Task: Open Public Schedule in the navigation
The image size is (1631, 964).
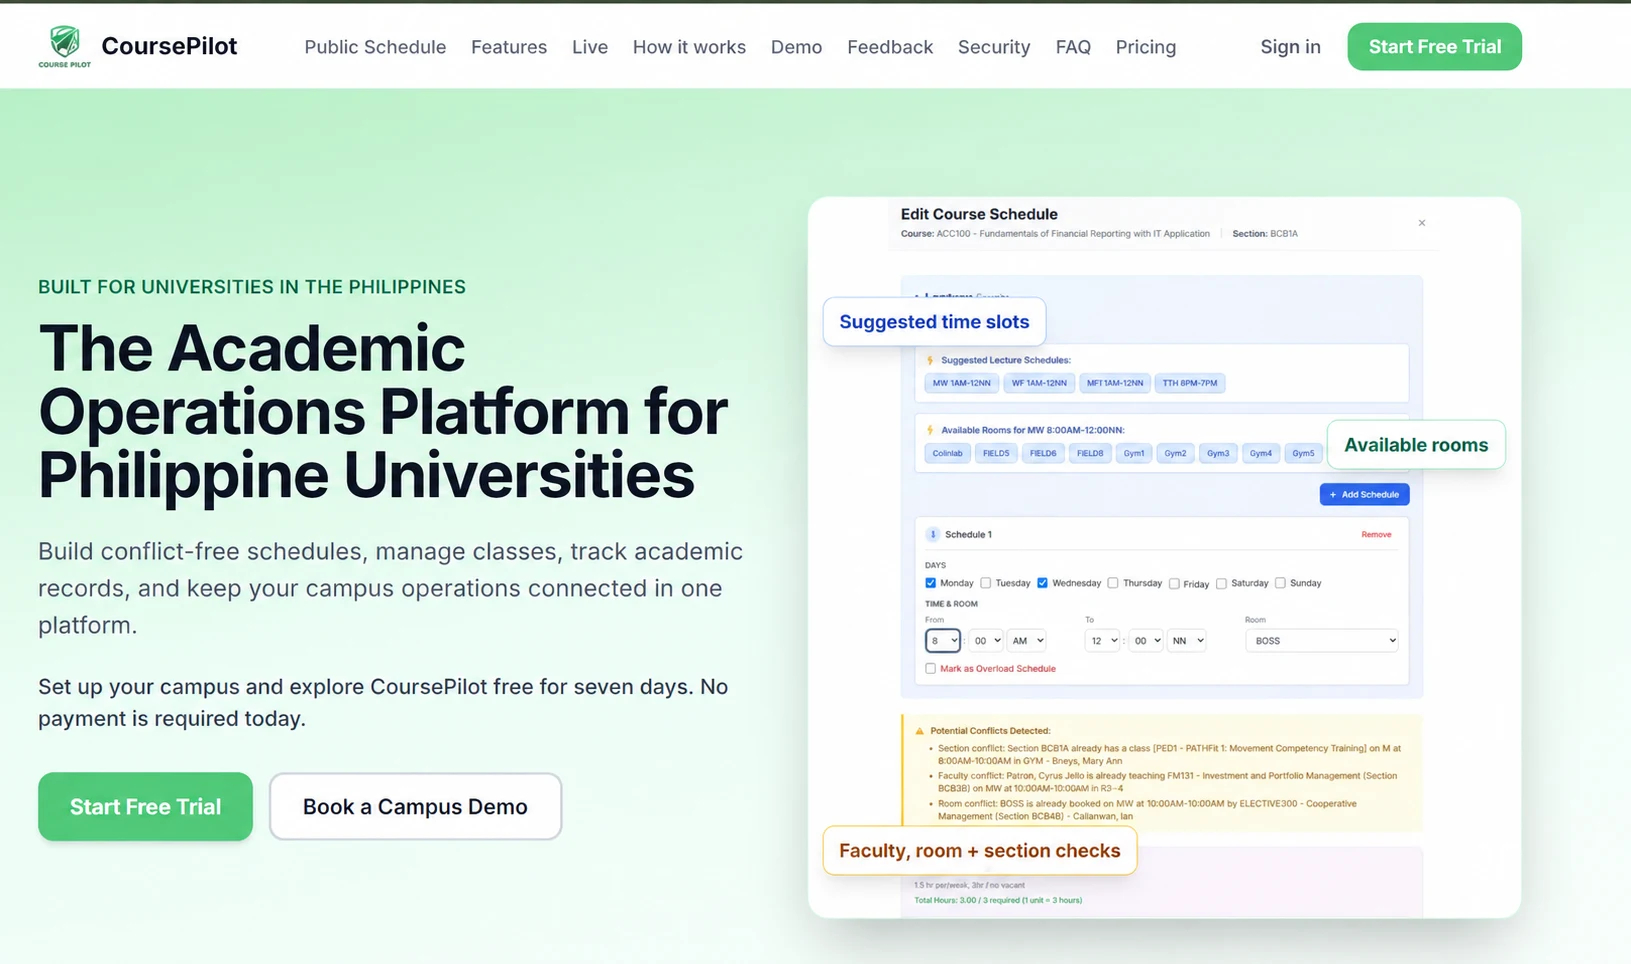Action: point(375,47)
